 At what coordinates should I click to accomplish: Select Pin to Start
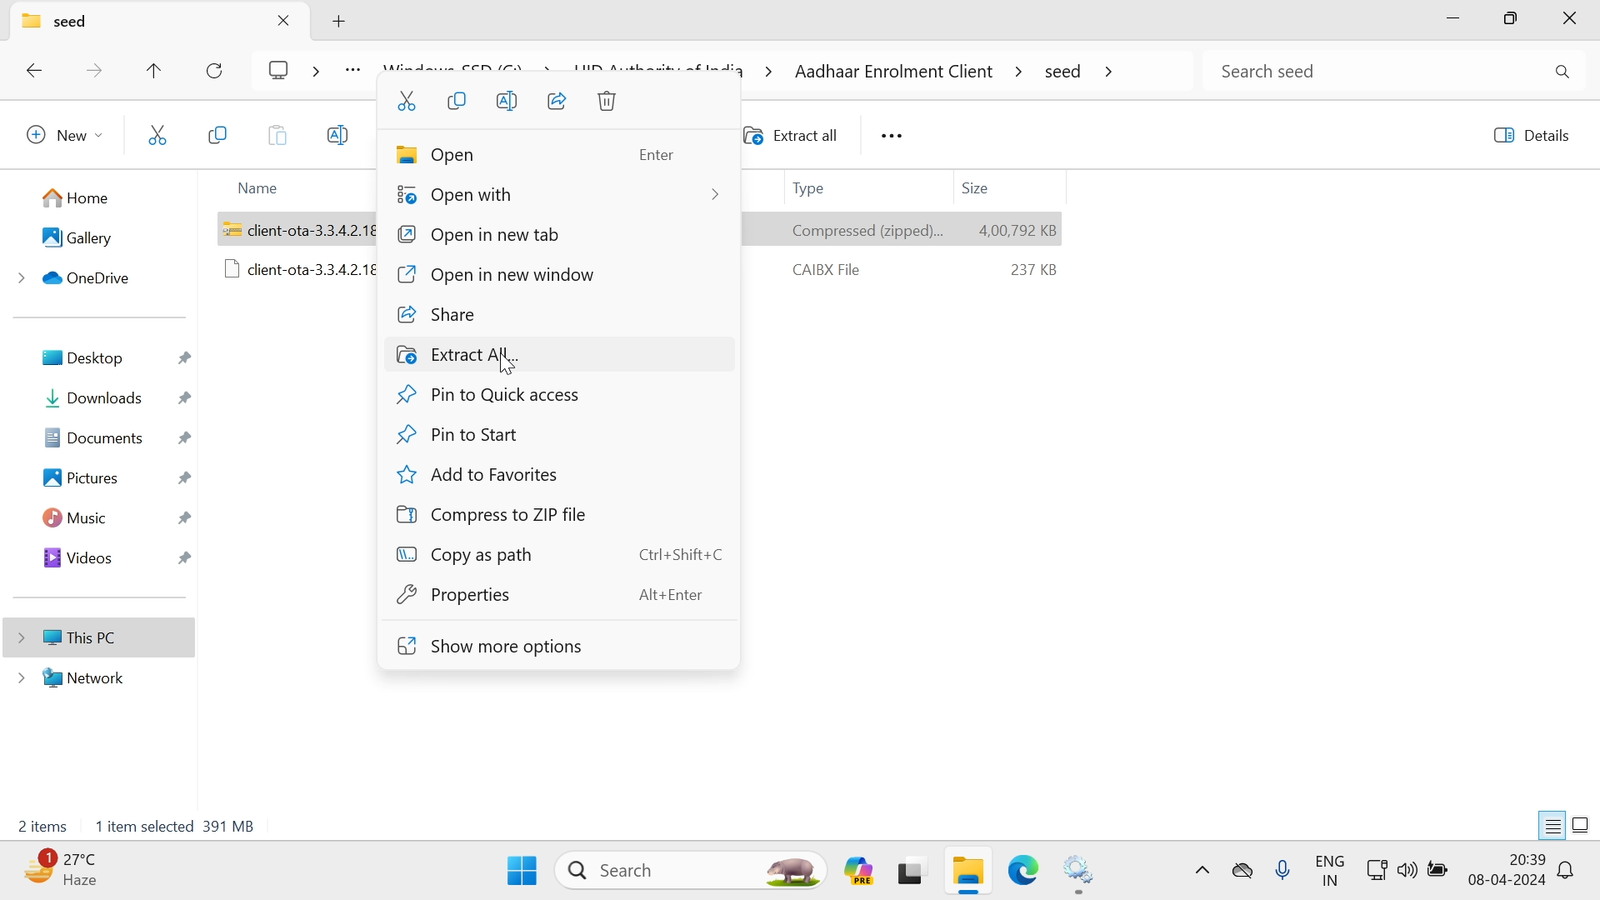[x=559, y=434]
